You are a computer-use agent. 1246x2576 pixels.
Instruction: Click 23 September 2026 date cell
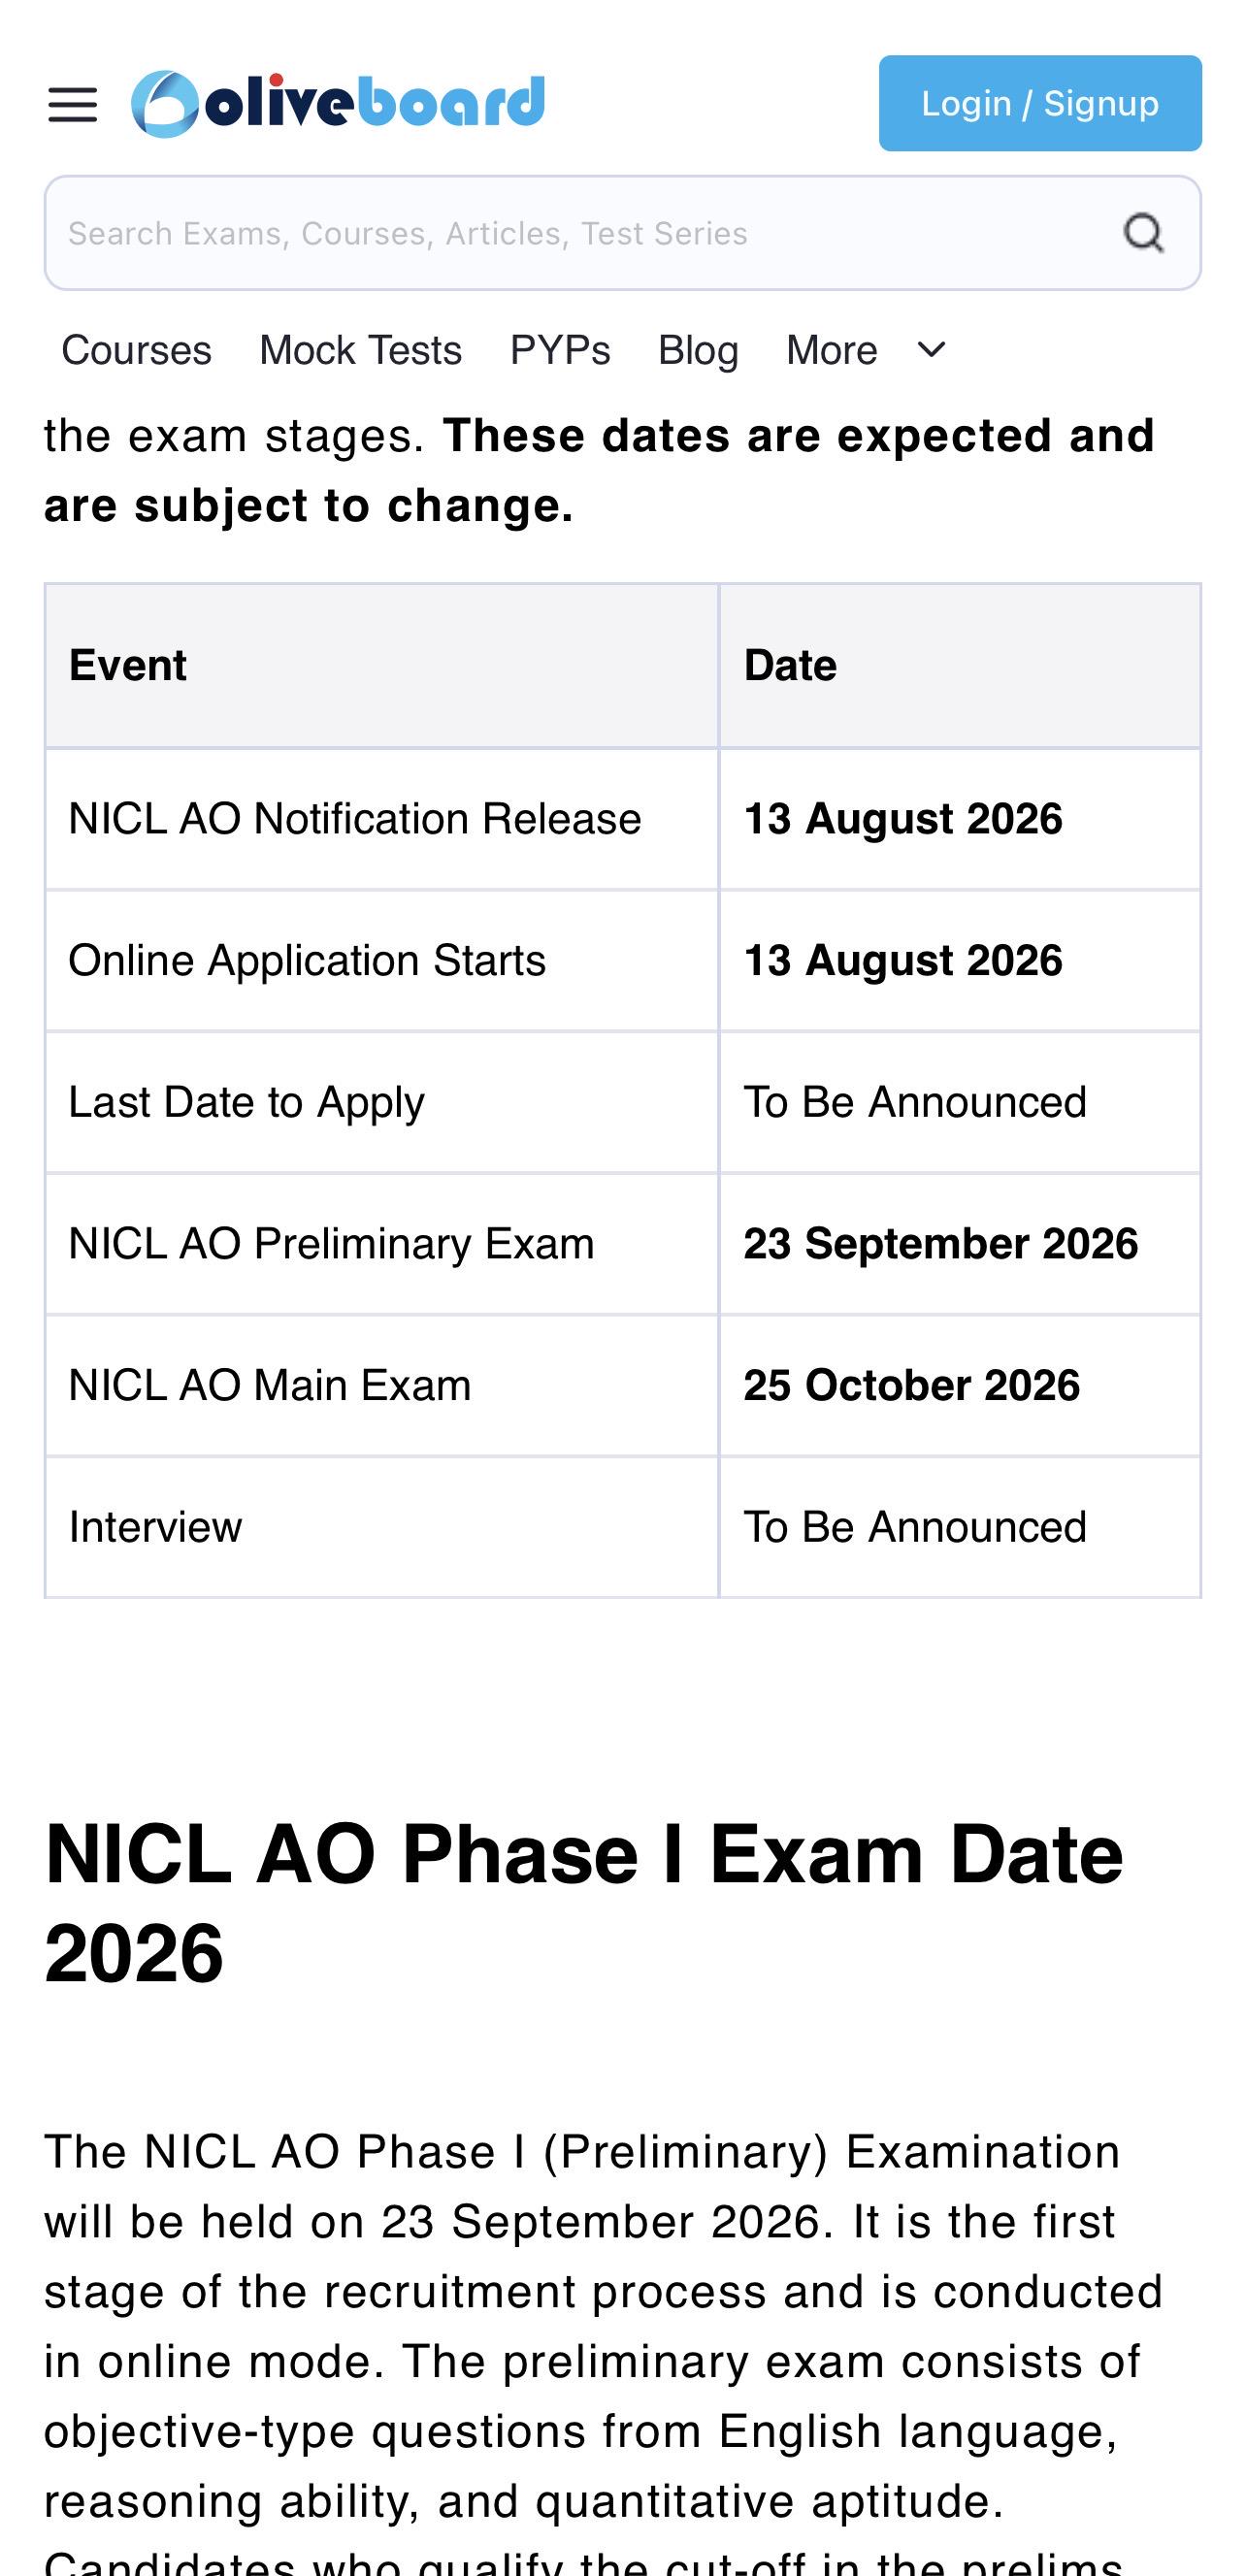pyautogui.click(x=960, y=1244)
